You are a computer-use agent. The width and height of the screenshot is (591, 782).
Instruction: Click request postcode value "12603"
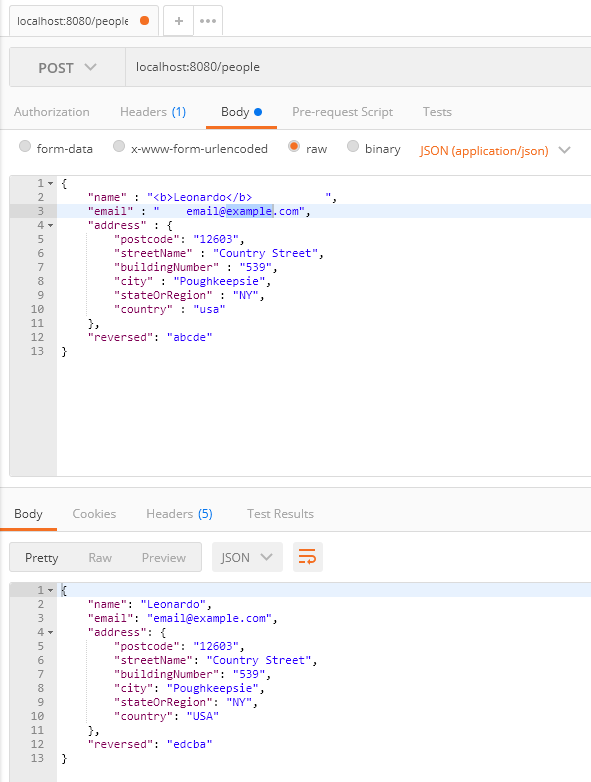tap(216, 239)
